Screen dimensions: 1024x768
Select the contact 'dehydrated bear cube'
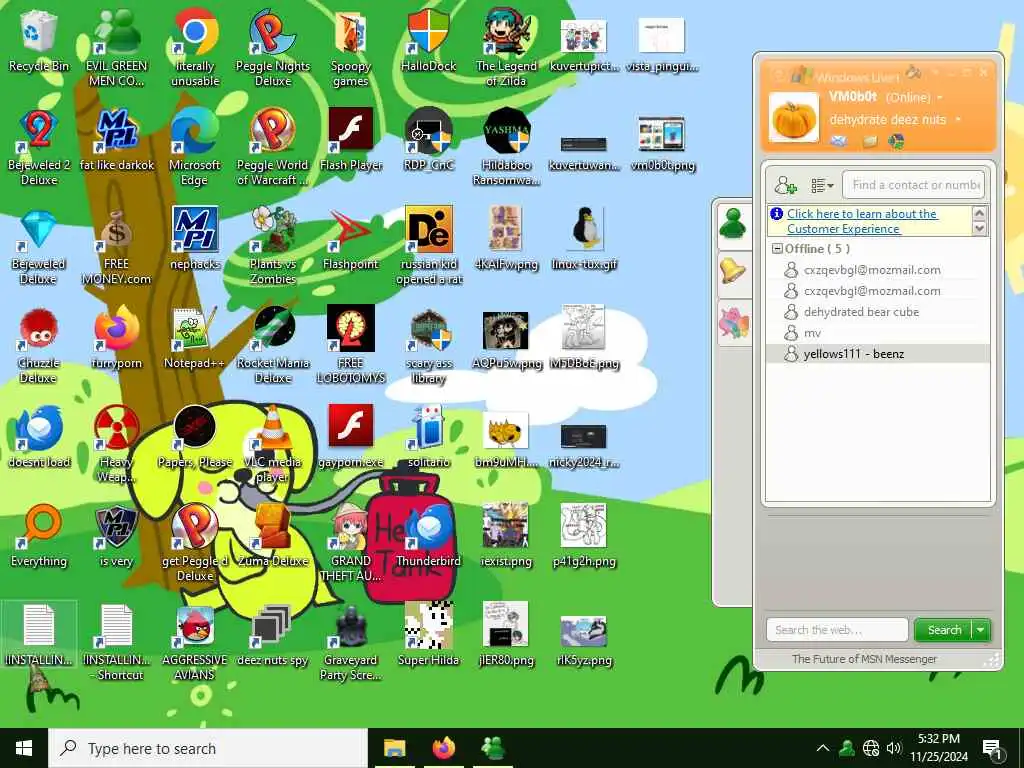point(877,312)
